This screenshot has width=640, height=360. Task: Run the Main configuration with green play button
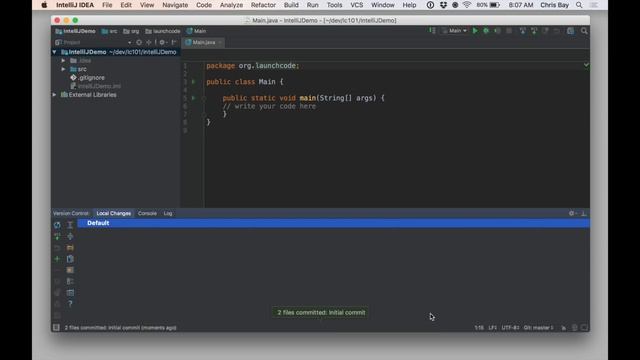[475, 31]
